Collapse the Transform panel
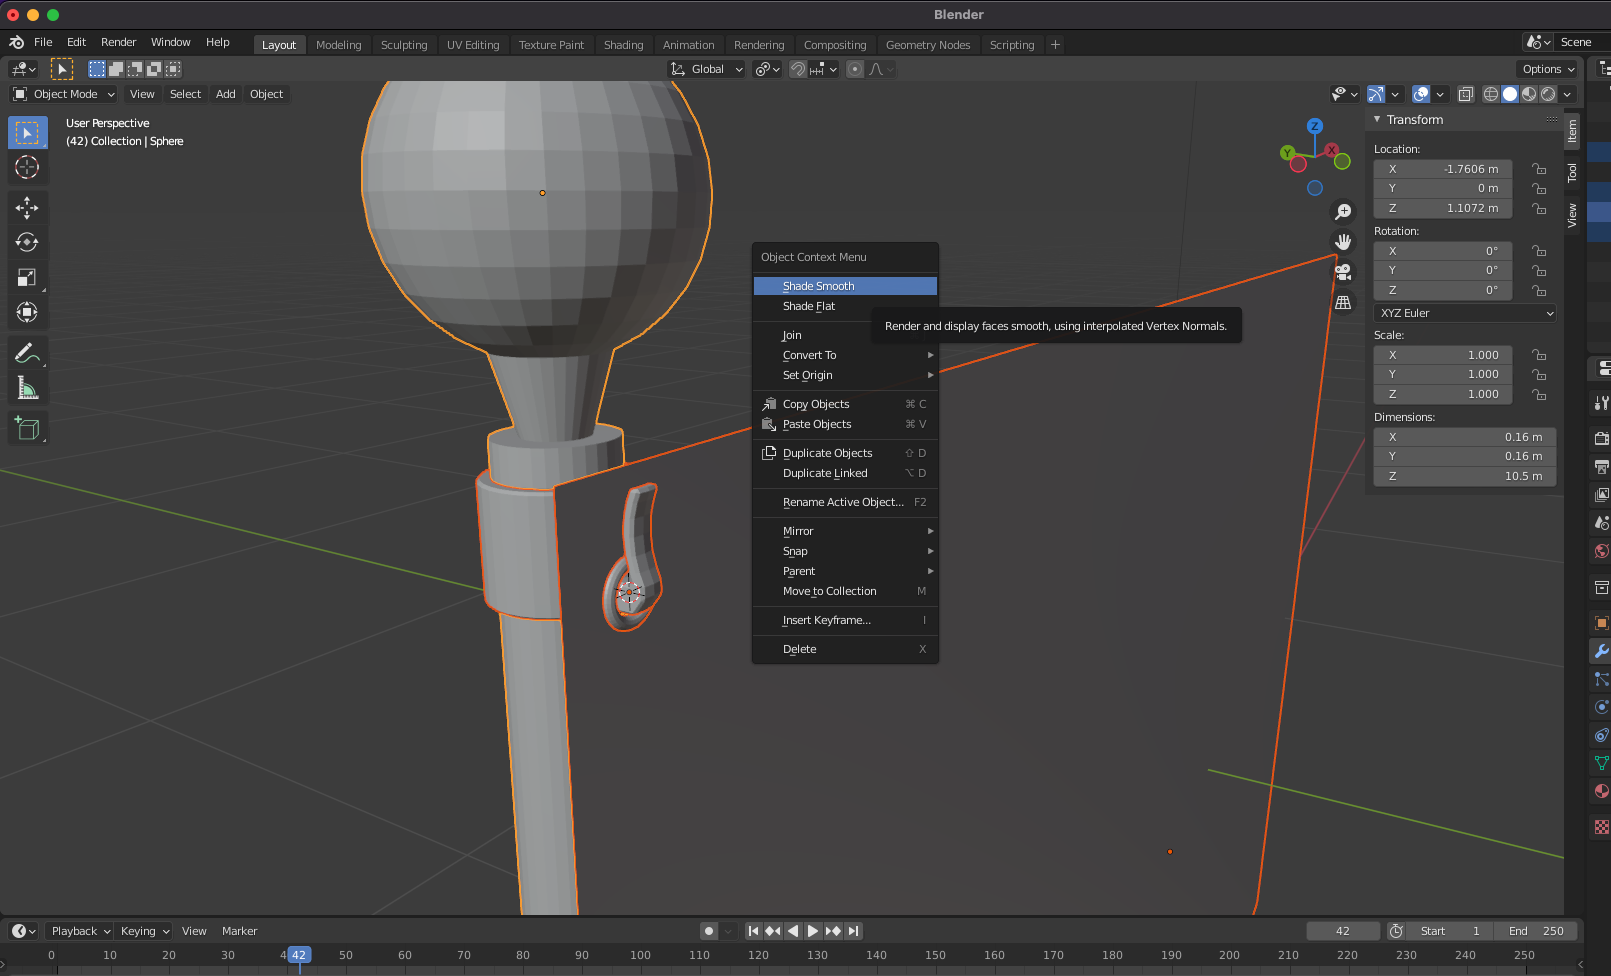1611x976 pixels. pos(1377,119)
